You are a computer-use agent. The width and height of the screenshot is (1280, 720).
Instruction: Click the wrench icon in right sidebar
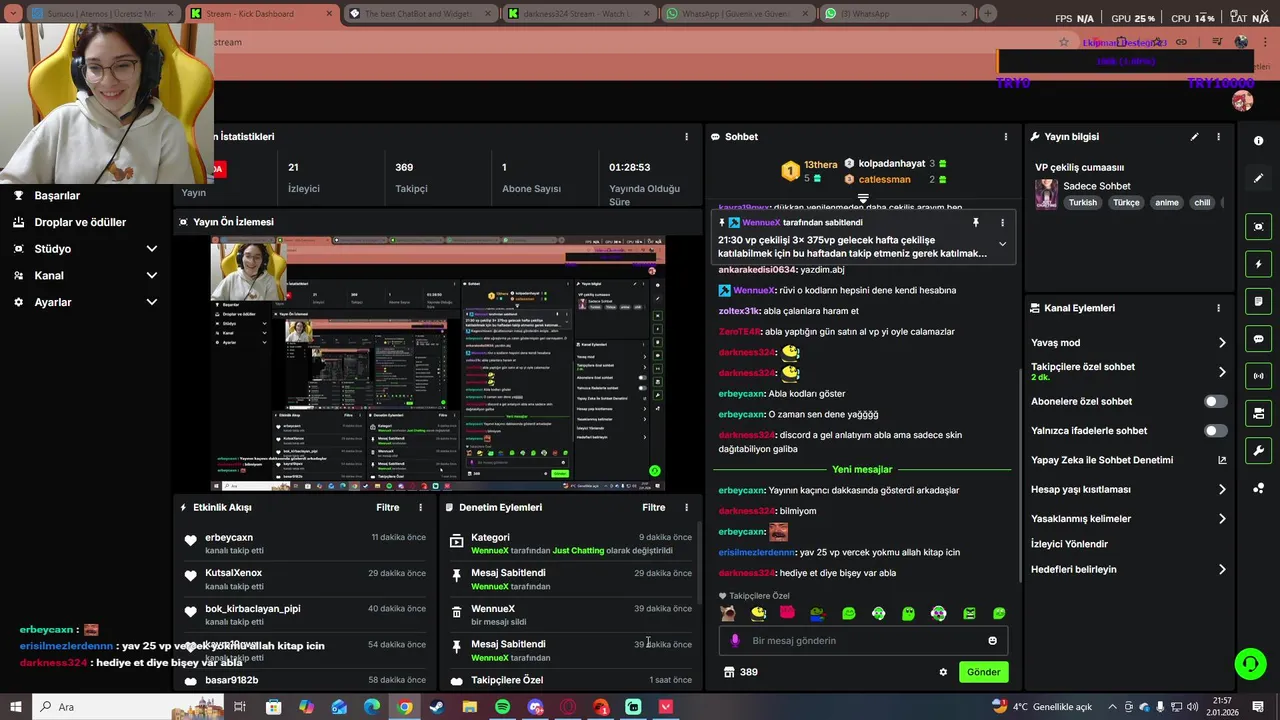[1258, 450]
